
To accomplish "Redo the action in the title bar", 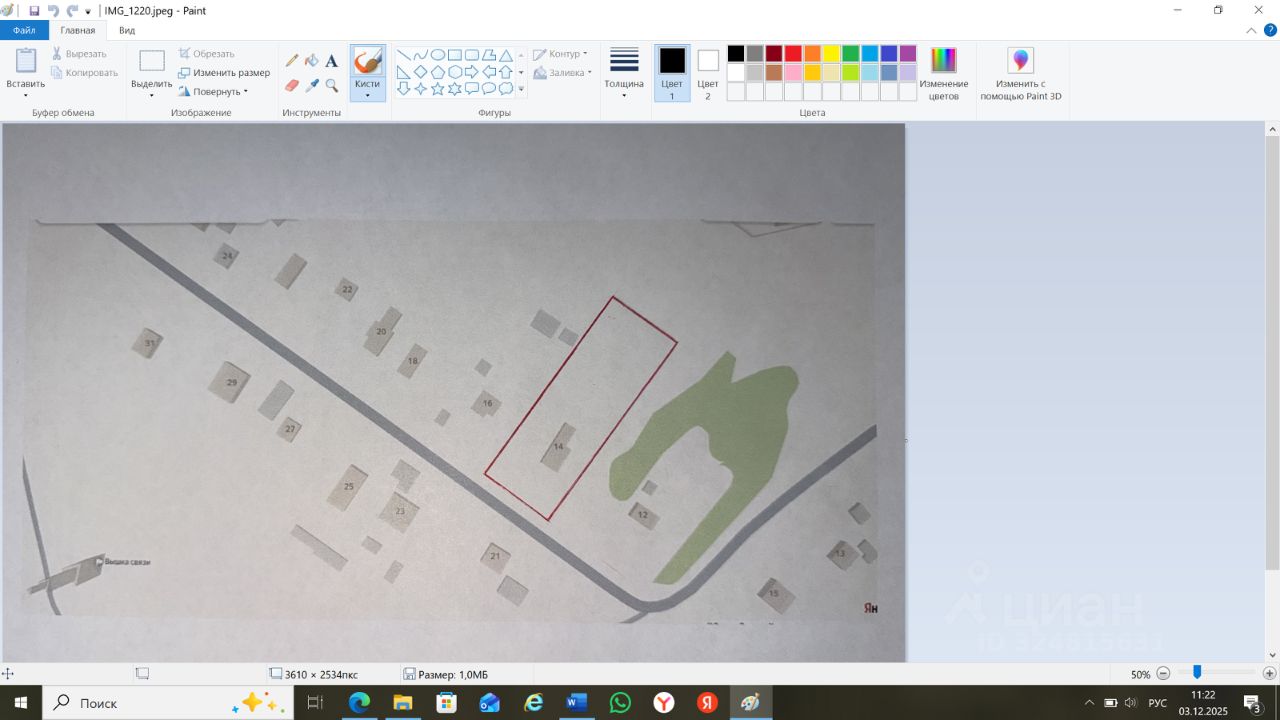I will (x=72, y=11).
